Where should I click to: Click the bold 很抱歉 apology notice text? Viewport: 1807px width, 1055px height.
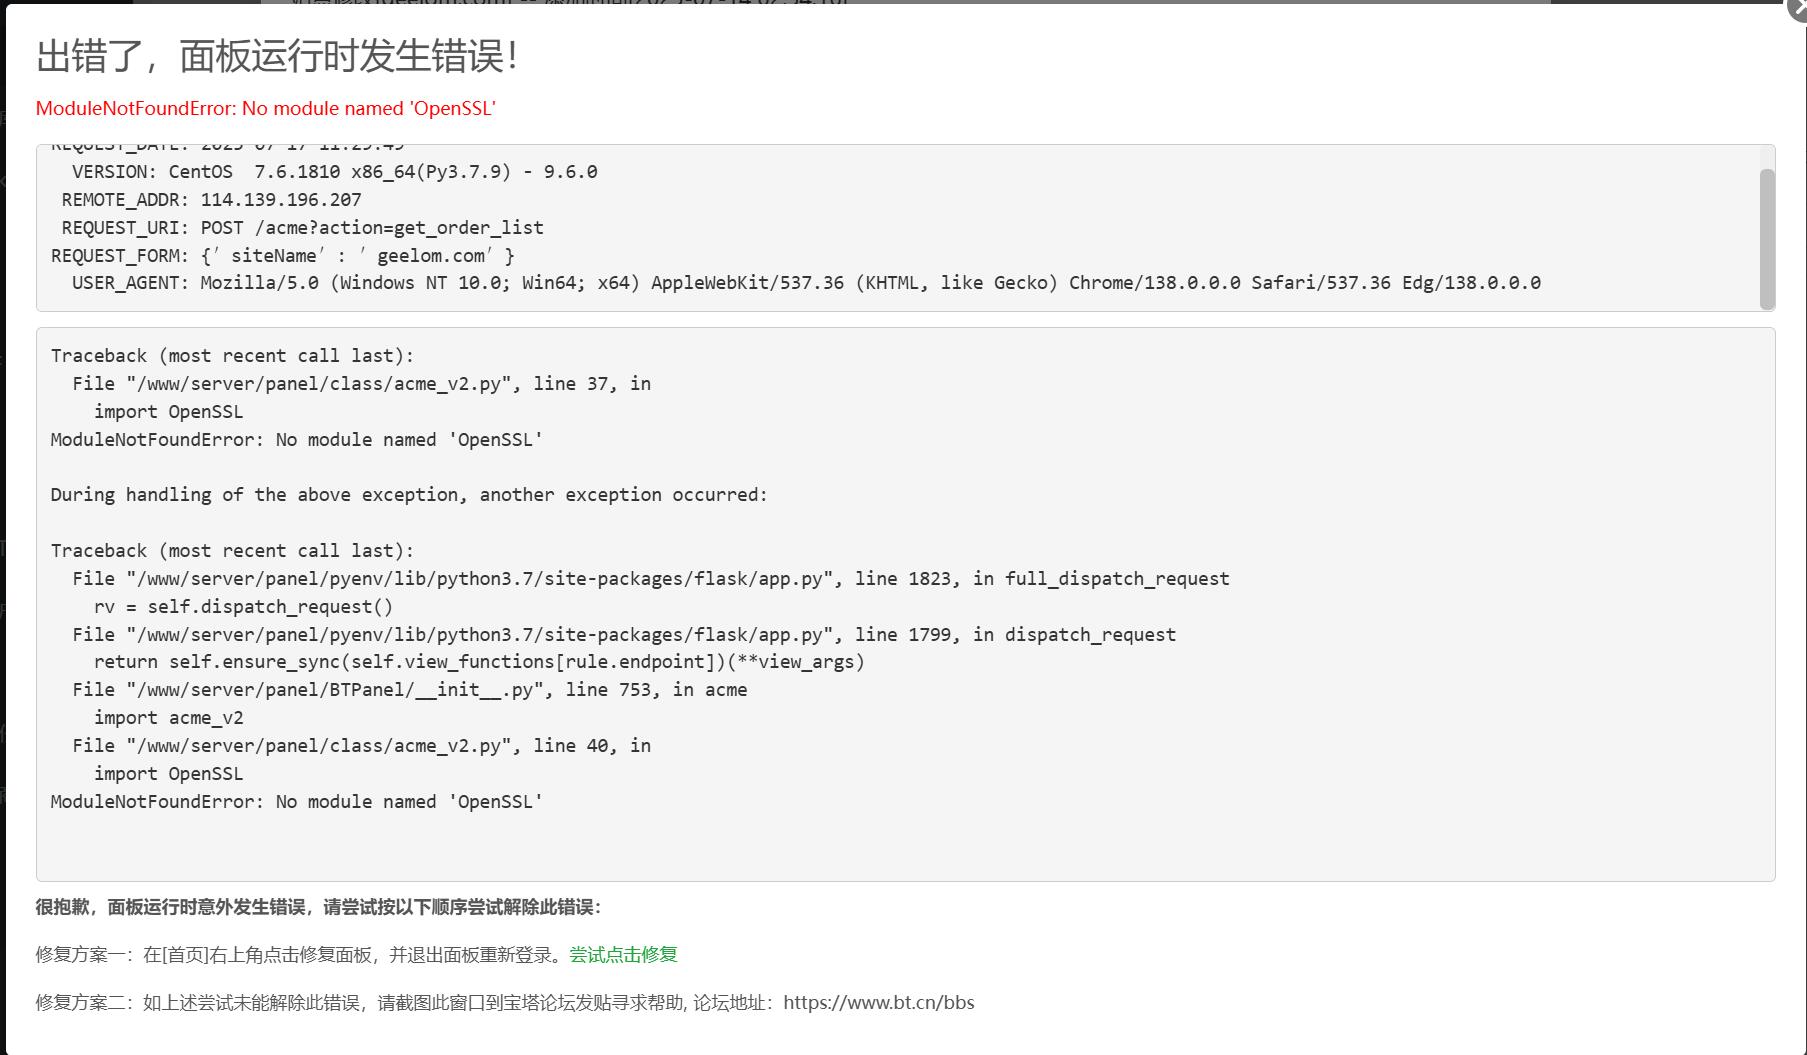click(318, 907)
